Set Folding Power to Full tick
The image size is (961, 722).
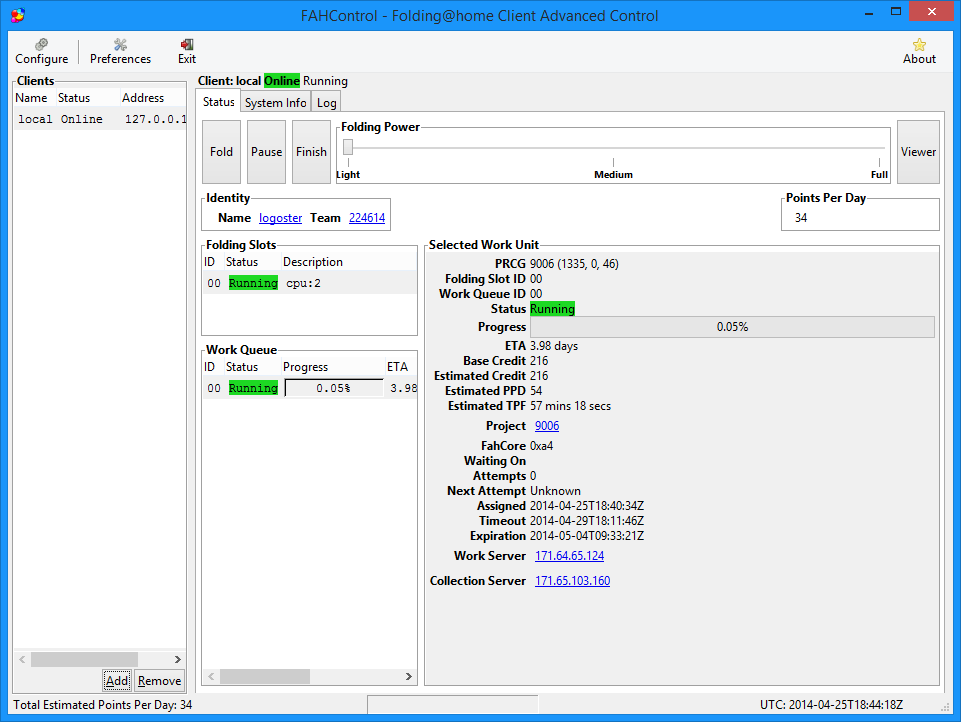point(879,162)
